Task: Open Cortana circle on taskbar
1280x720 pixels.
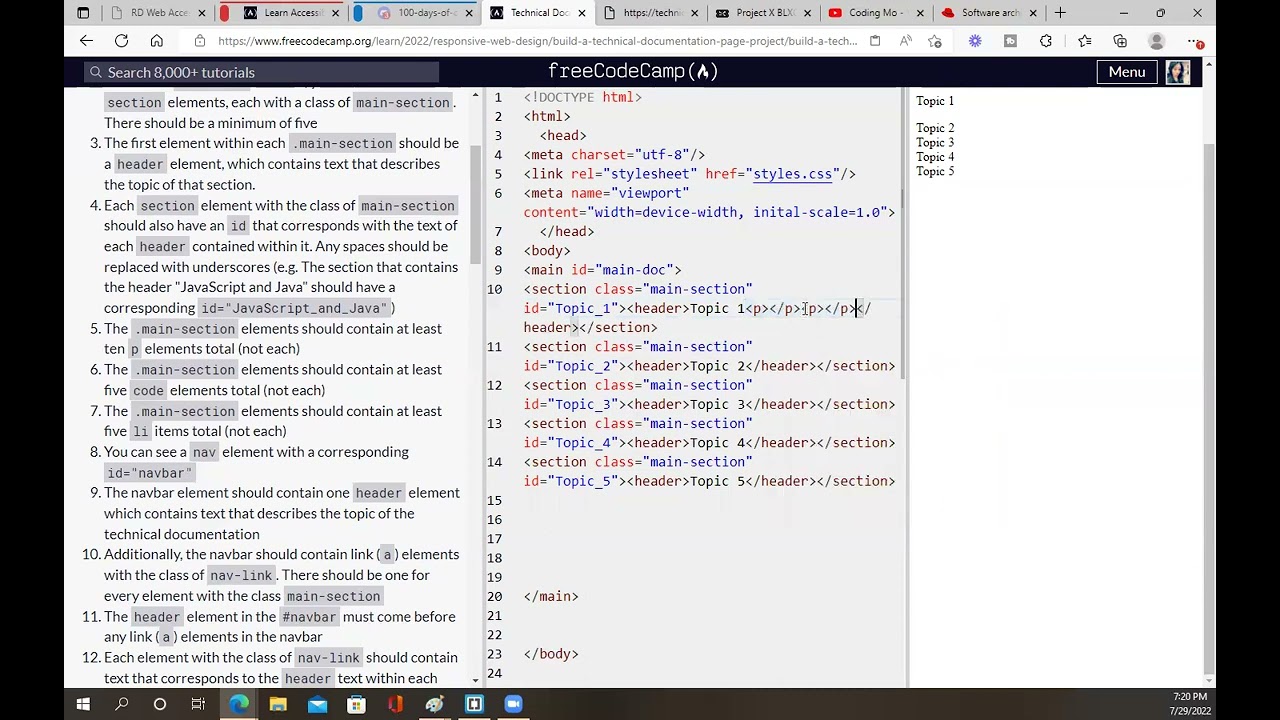Action: (160, 704)
